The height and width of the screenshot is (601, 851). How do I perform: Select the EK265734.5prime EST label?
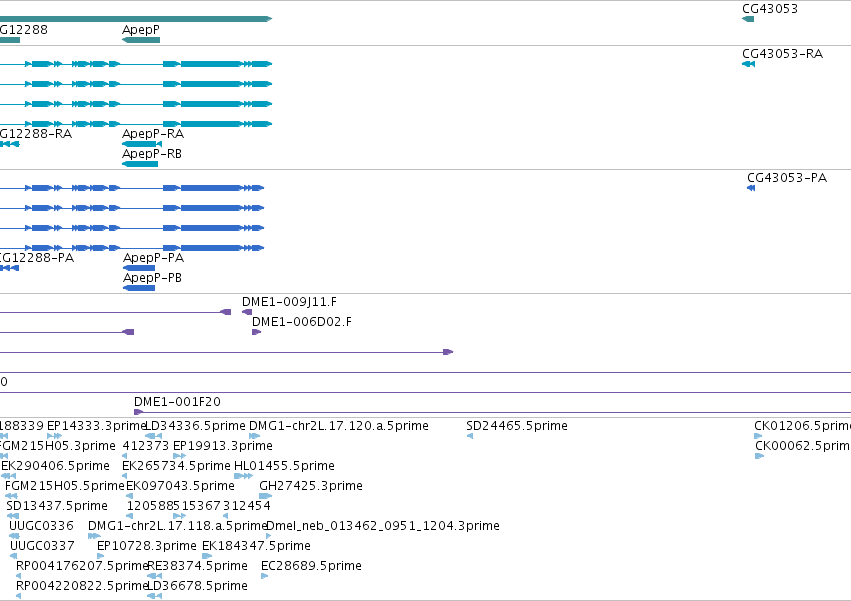click(176, 466)
